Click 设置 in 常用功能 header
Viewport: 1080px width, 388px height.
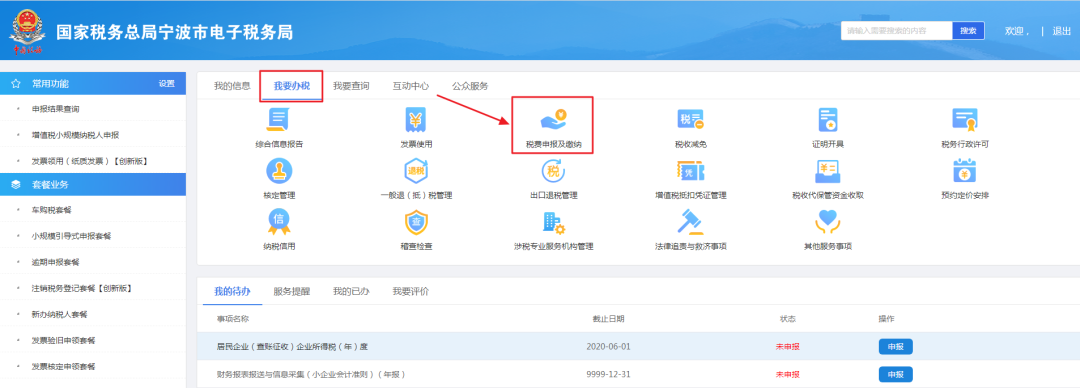[167, 83]
